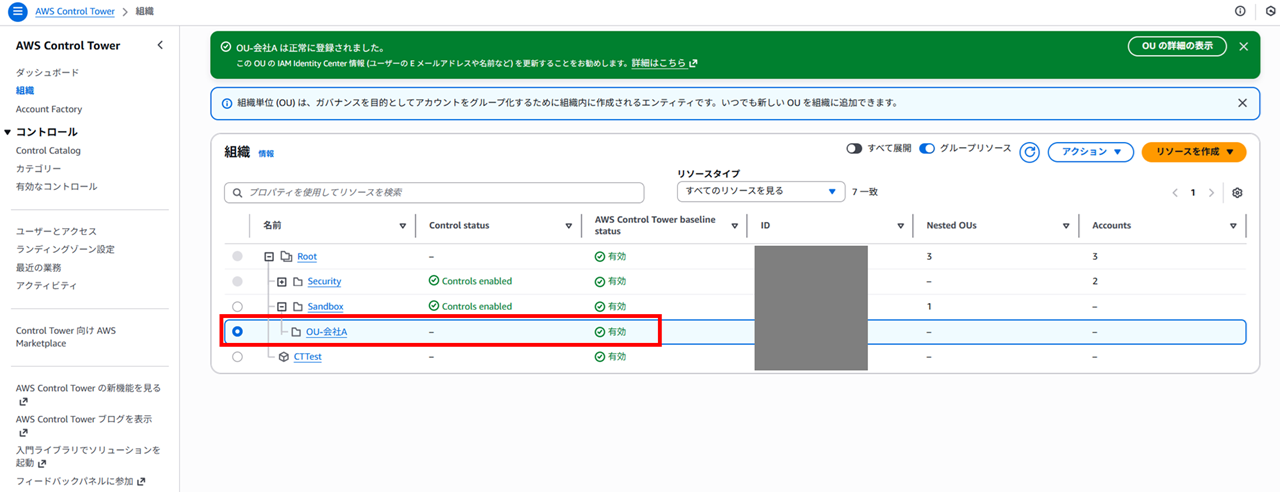This screenshot has height=492, width=1280.
Task: Click the magnifier icon in search field
Action: point(238,192)
